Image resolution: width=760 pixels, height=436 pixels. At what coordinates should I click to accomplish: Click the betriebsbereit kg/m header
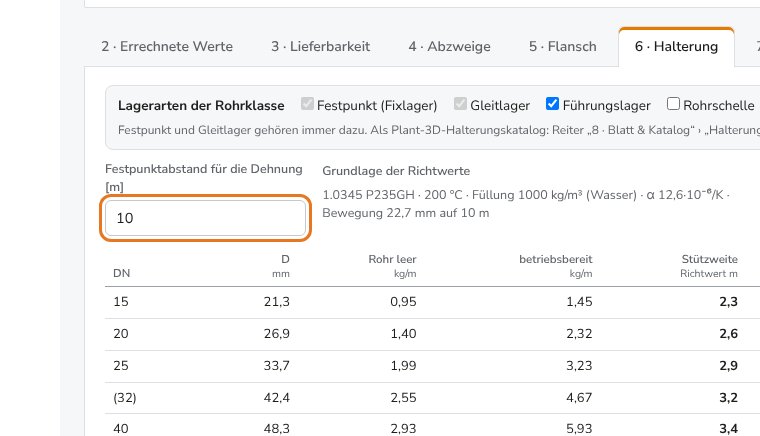(x=555, y=266)
